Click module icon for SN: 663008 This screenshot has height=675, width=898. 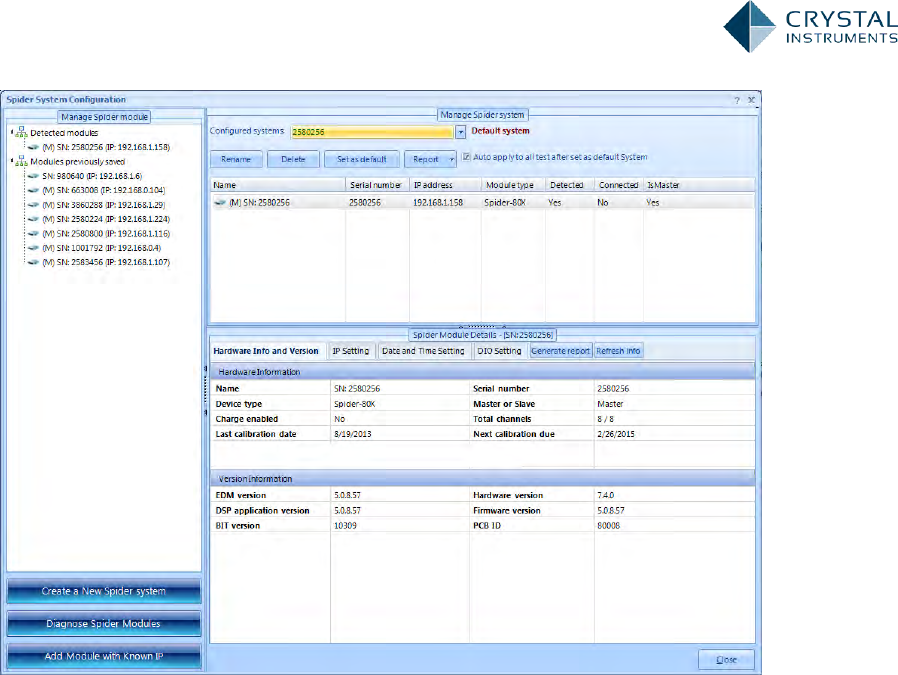(32, 189)
